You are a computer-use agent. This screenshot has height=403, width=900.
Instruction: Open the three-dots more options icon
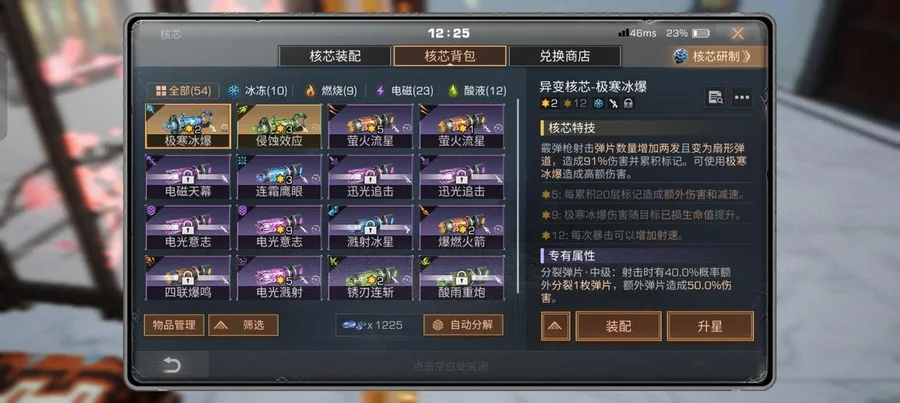tap(742, 98)
